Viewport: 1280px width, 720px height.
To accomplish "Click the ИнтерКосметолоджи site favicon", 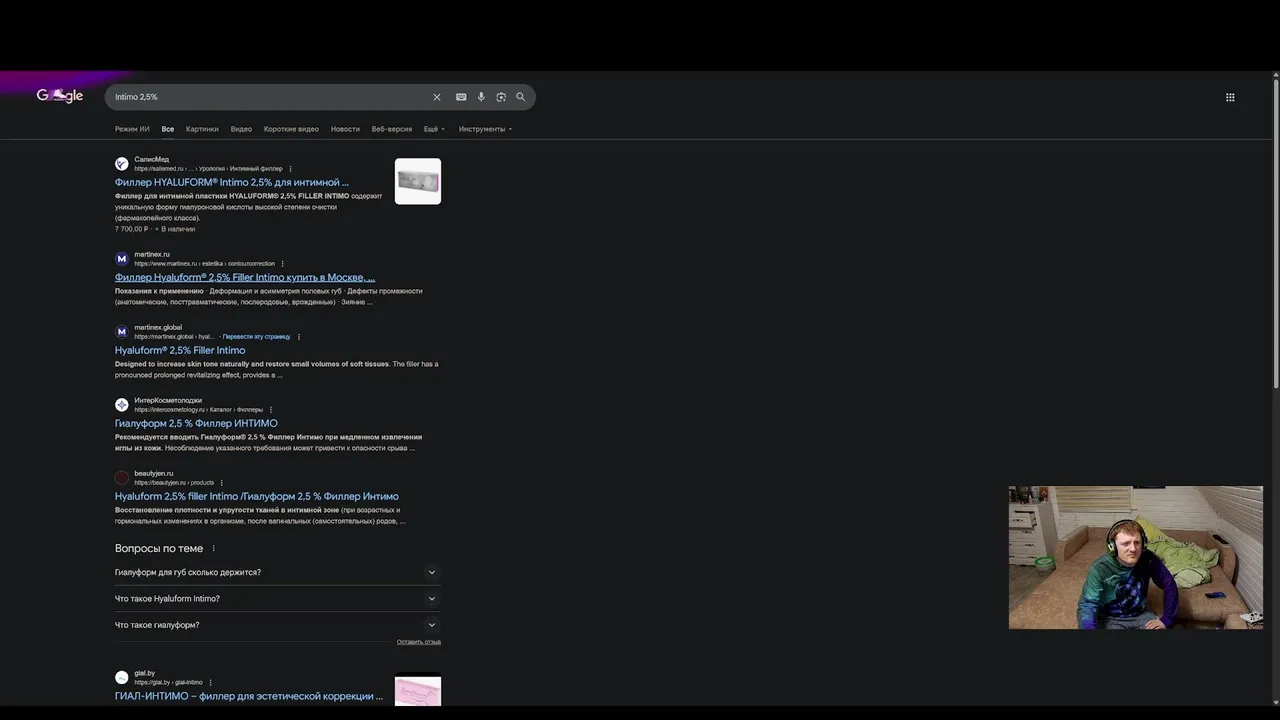I will click(122, 405).
